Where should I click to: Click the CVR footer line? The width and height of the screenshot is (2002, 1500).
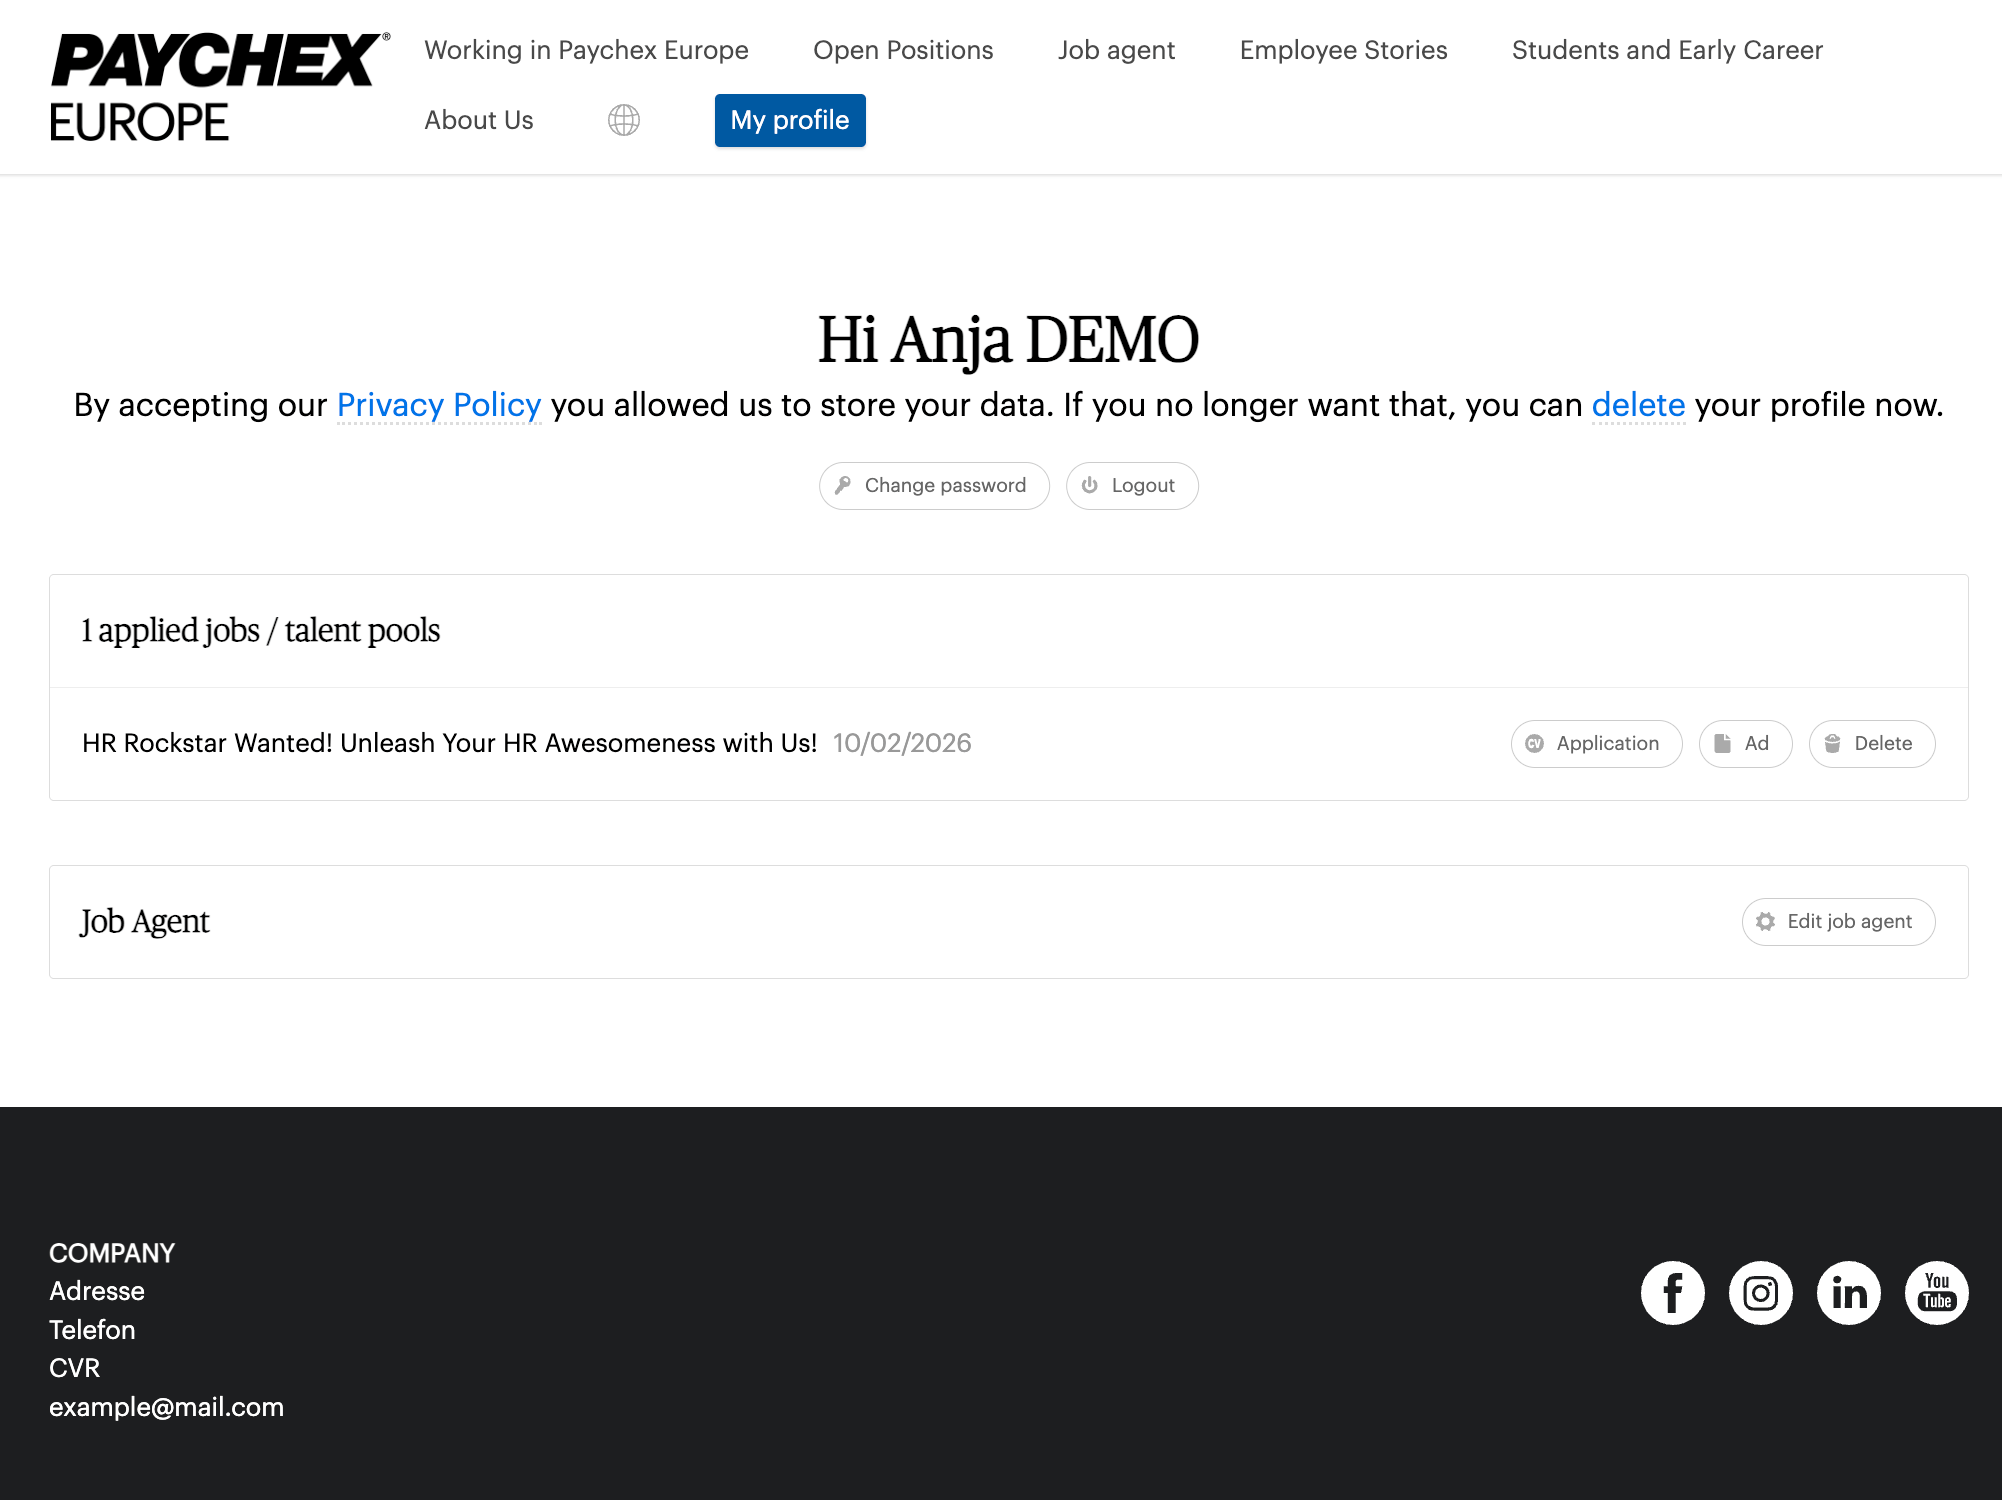point(75,1368)
